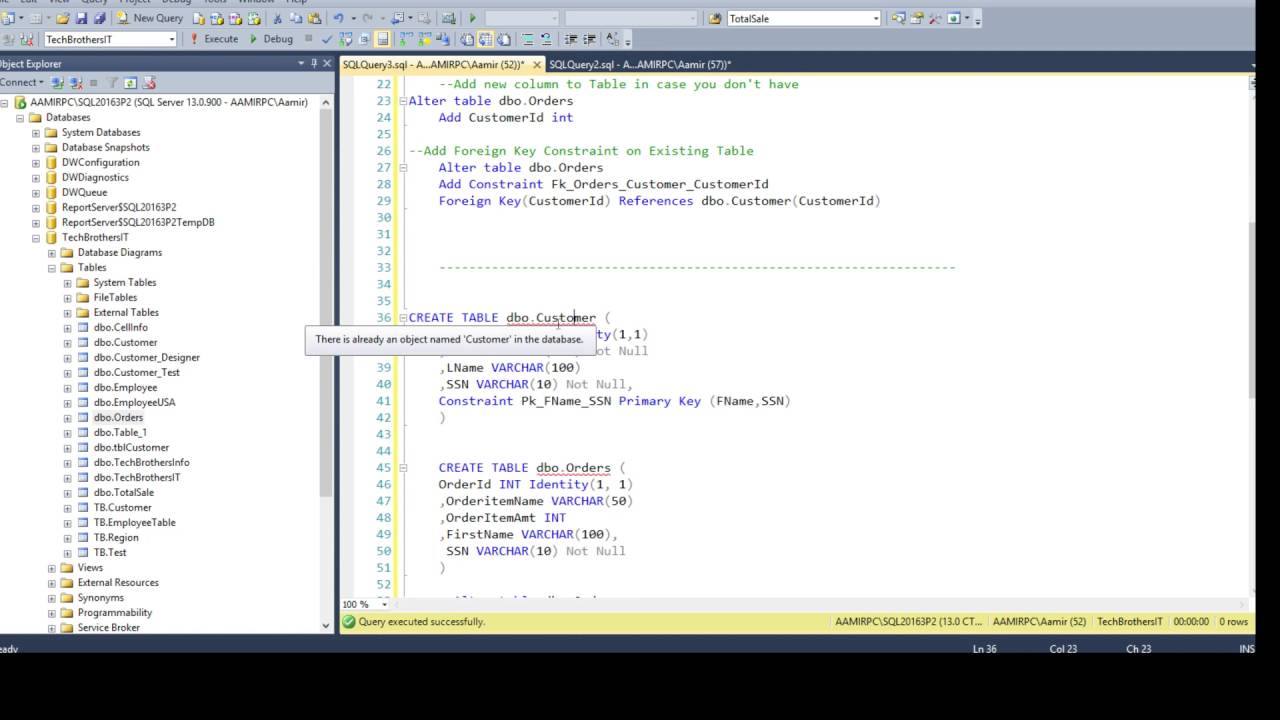Screen dimensions: 1280x720
Task: Click the Save All icon
Action: pos(100,18)
